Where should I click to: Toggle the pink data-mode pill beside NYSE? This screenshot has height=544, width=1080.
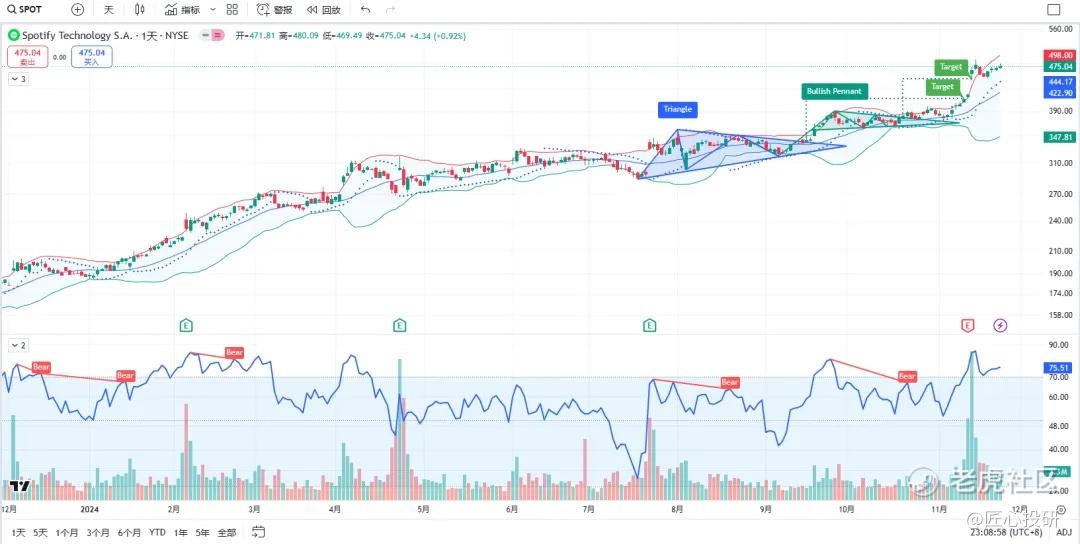216,35
